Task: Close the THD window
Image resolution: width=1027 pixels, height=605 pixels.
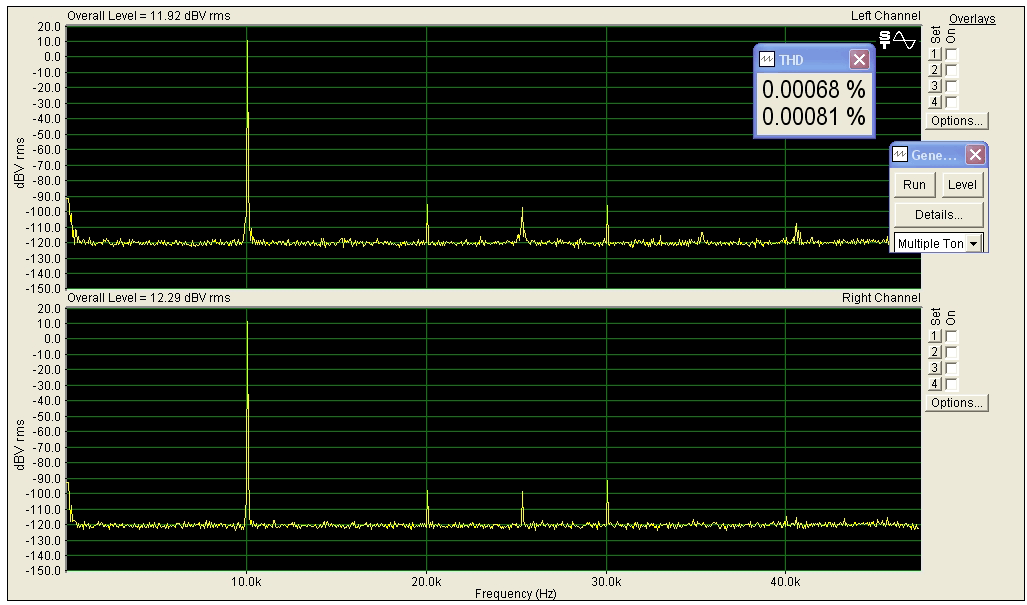Action: [859, 60]
